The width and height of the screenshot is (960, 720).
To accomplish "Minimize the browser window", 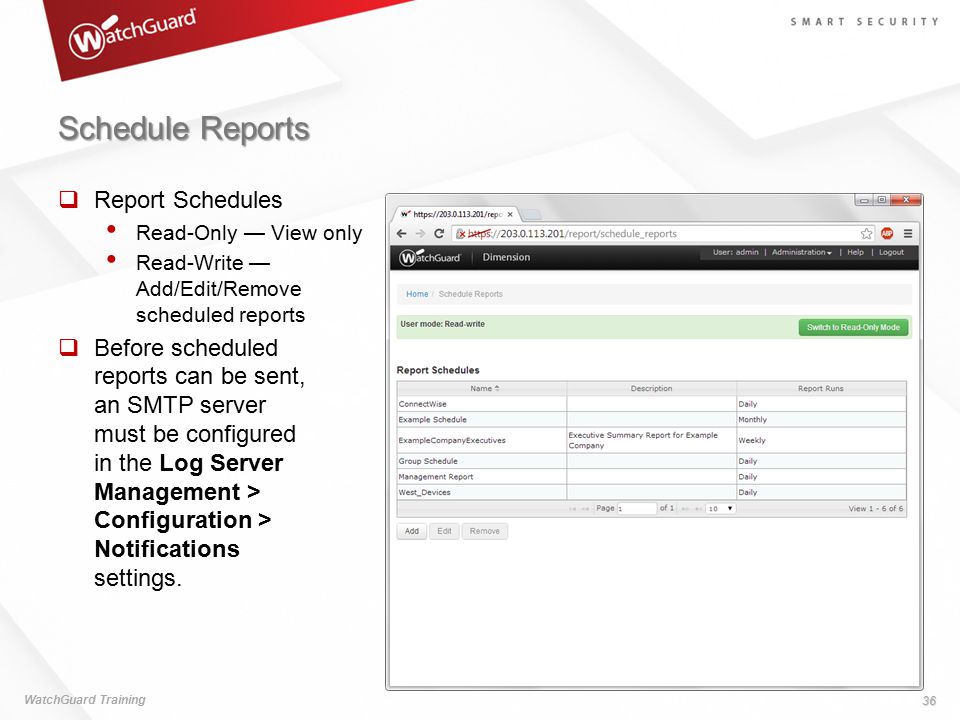I will [864, 200].
